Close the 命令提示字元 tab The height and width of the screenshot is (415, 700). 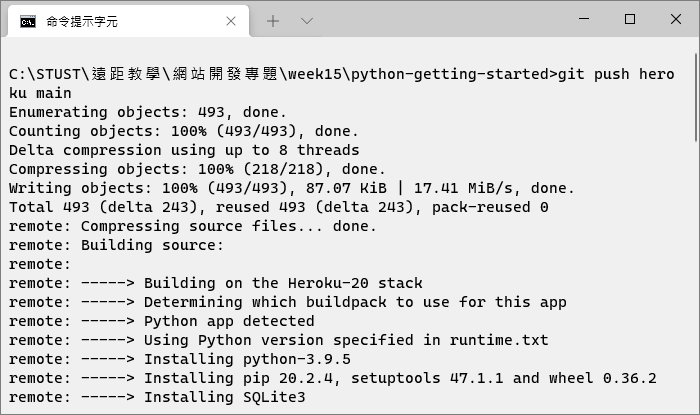[231, 20]
